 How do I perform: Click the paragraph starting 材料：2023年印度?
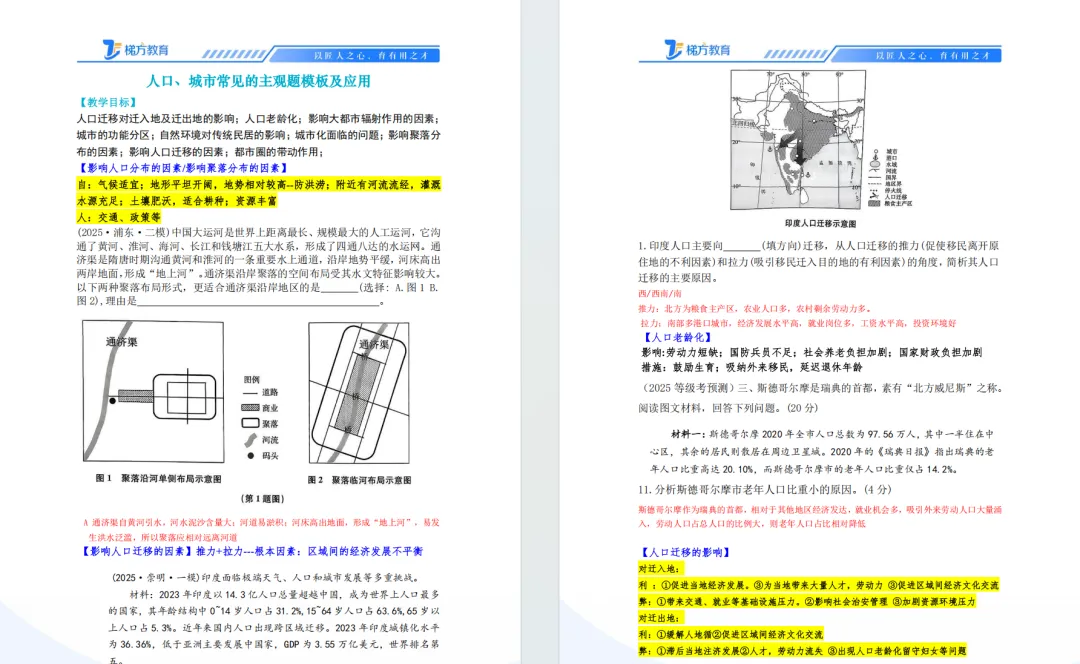click(x=274, y=627)
